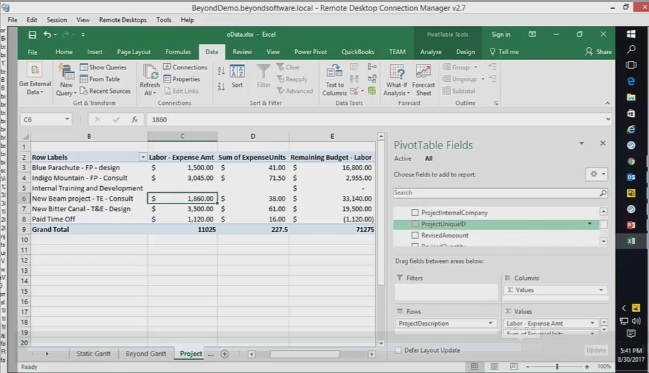Expand the Name Box dropdown
Screen dimensions: 649x373
click(x=67, y=119)
